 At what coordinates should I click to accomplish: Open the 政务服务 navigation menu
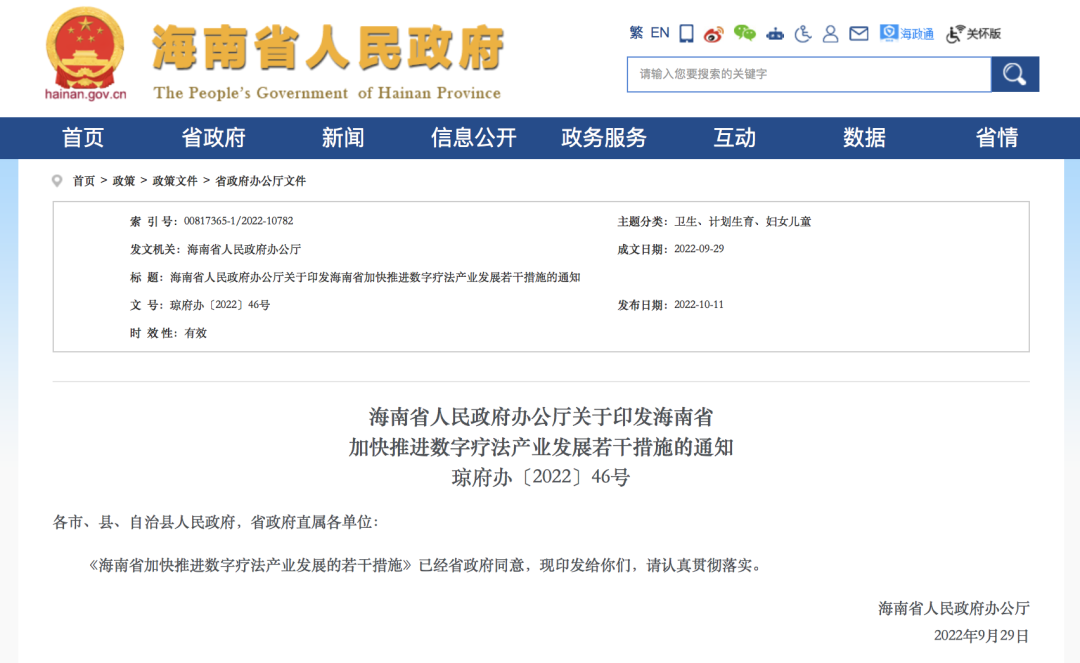[603, 138]
